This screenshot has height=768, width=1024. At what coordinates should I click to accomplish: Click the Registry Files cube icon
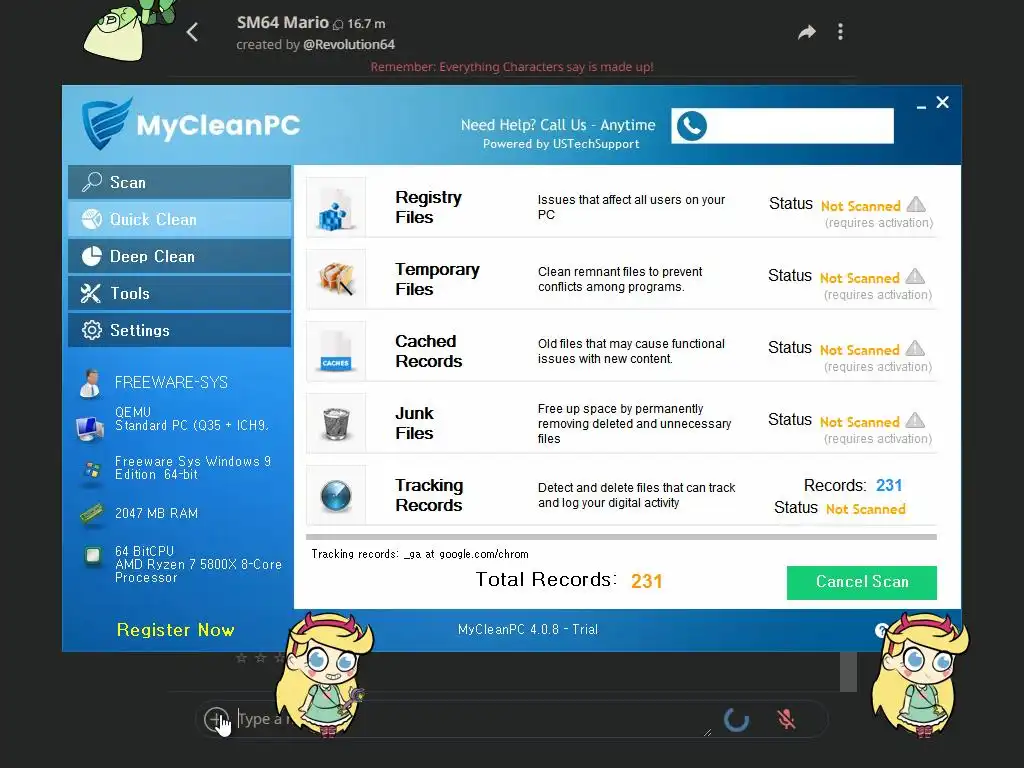(x=336, y=208)
